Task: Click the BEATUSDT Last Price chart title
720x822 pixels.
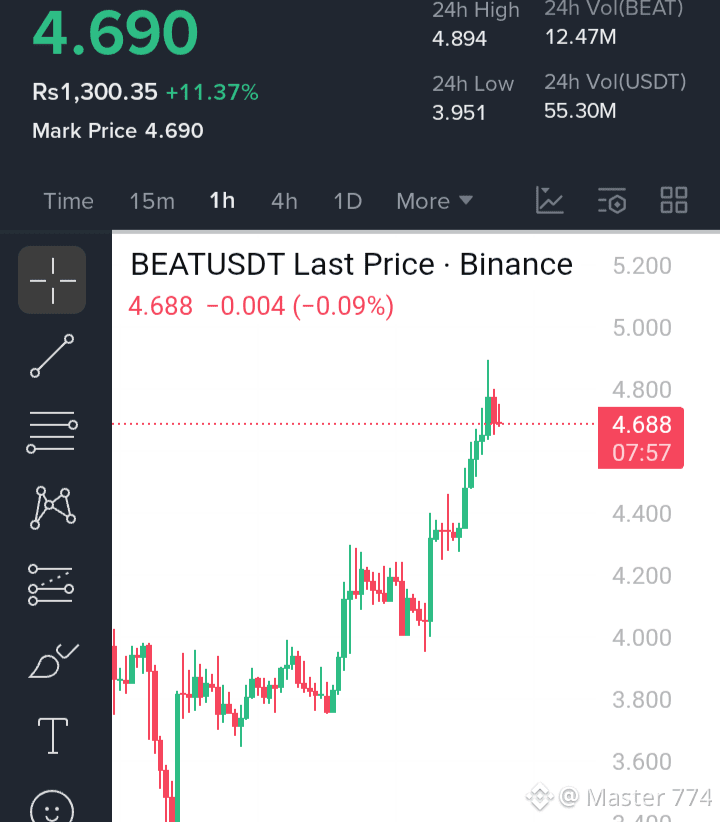Action: (x=351, y=264)
